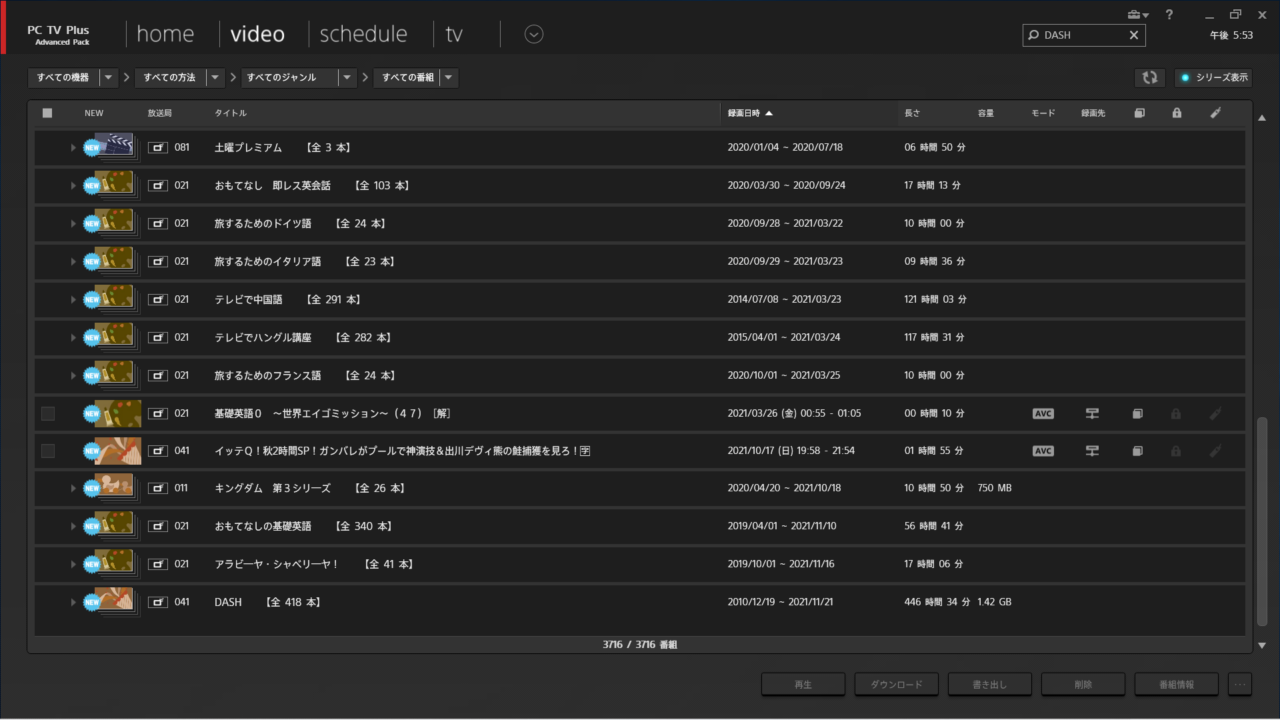Open the toolbox settings menu icon
The width and height of the screenshot is (1280, 720).
tap(1137, 15)
